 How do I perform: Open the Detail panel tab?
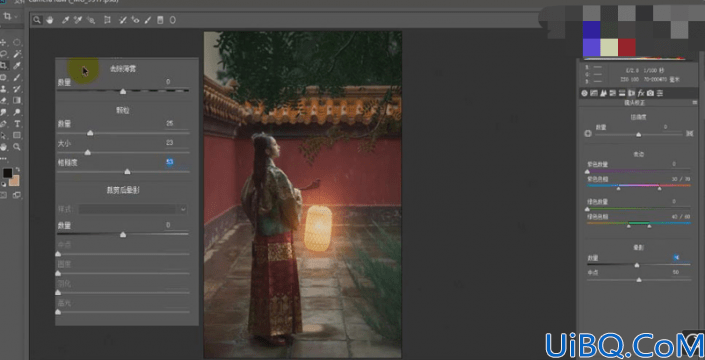pos(603,93)
